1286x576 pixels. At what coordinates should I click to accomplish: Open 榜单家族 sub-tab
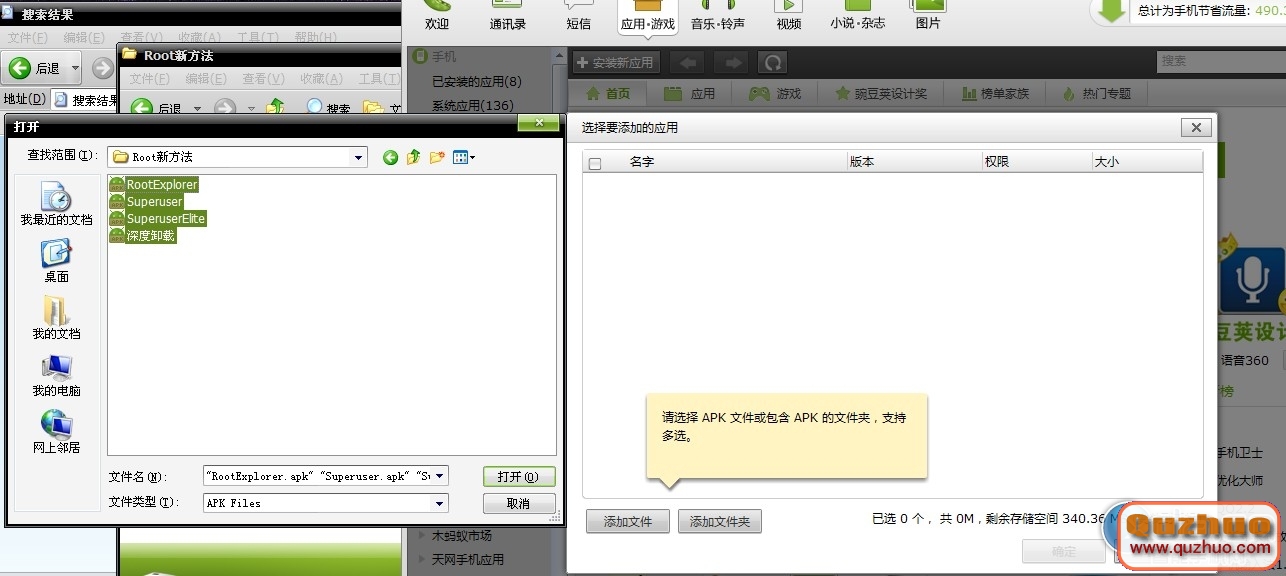995,94
